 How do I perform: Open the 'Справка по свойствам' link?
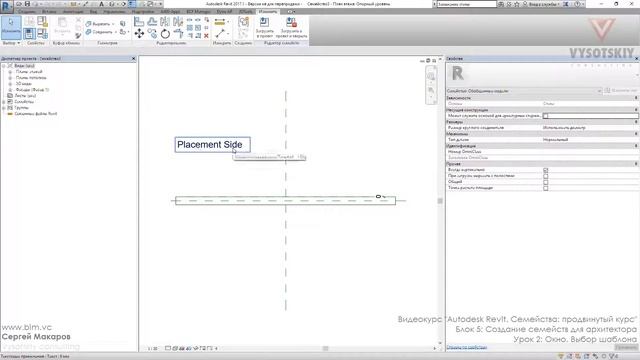click(x=467, y=347)
